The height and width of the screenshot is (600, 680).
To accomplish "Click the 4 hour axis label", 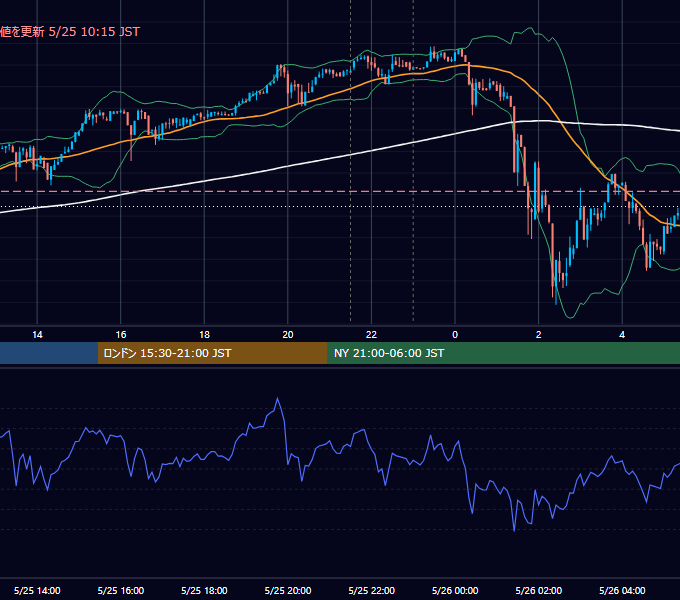I will coord(622,335).
